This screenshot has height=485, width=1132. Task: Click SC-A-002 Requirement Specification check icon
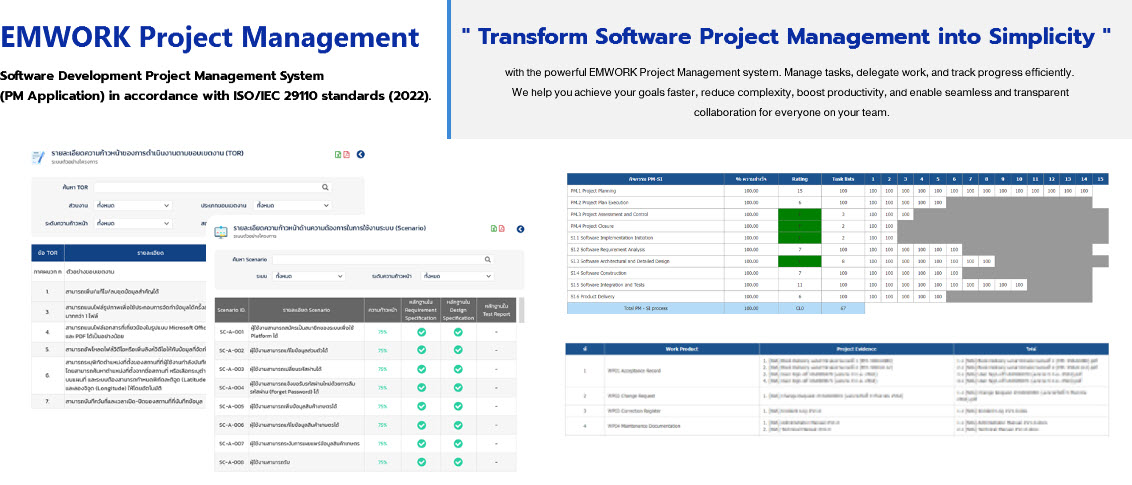coord(422,350)
